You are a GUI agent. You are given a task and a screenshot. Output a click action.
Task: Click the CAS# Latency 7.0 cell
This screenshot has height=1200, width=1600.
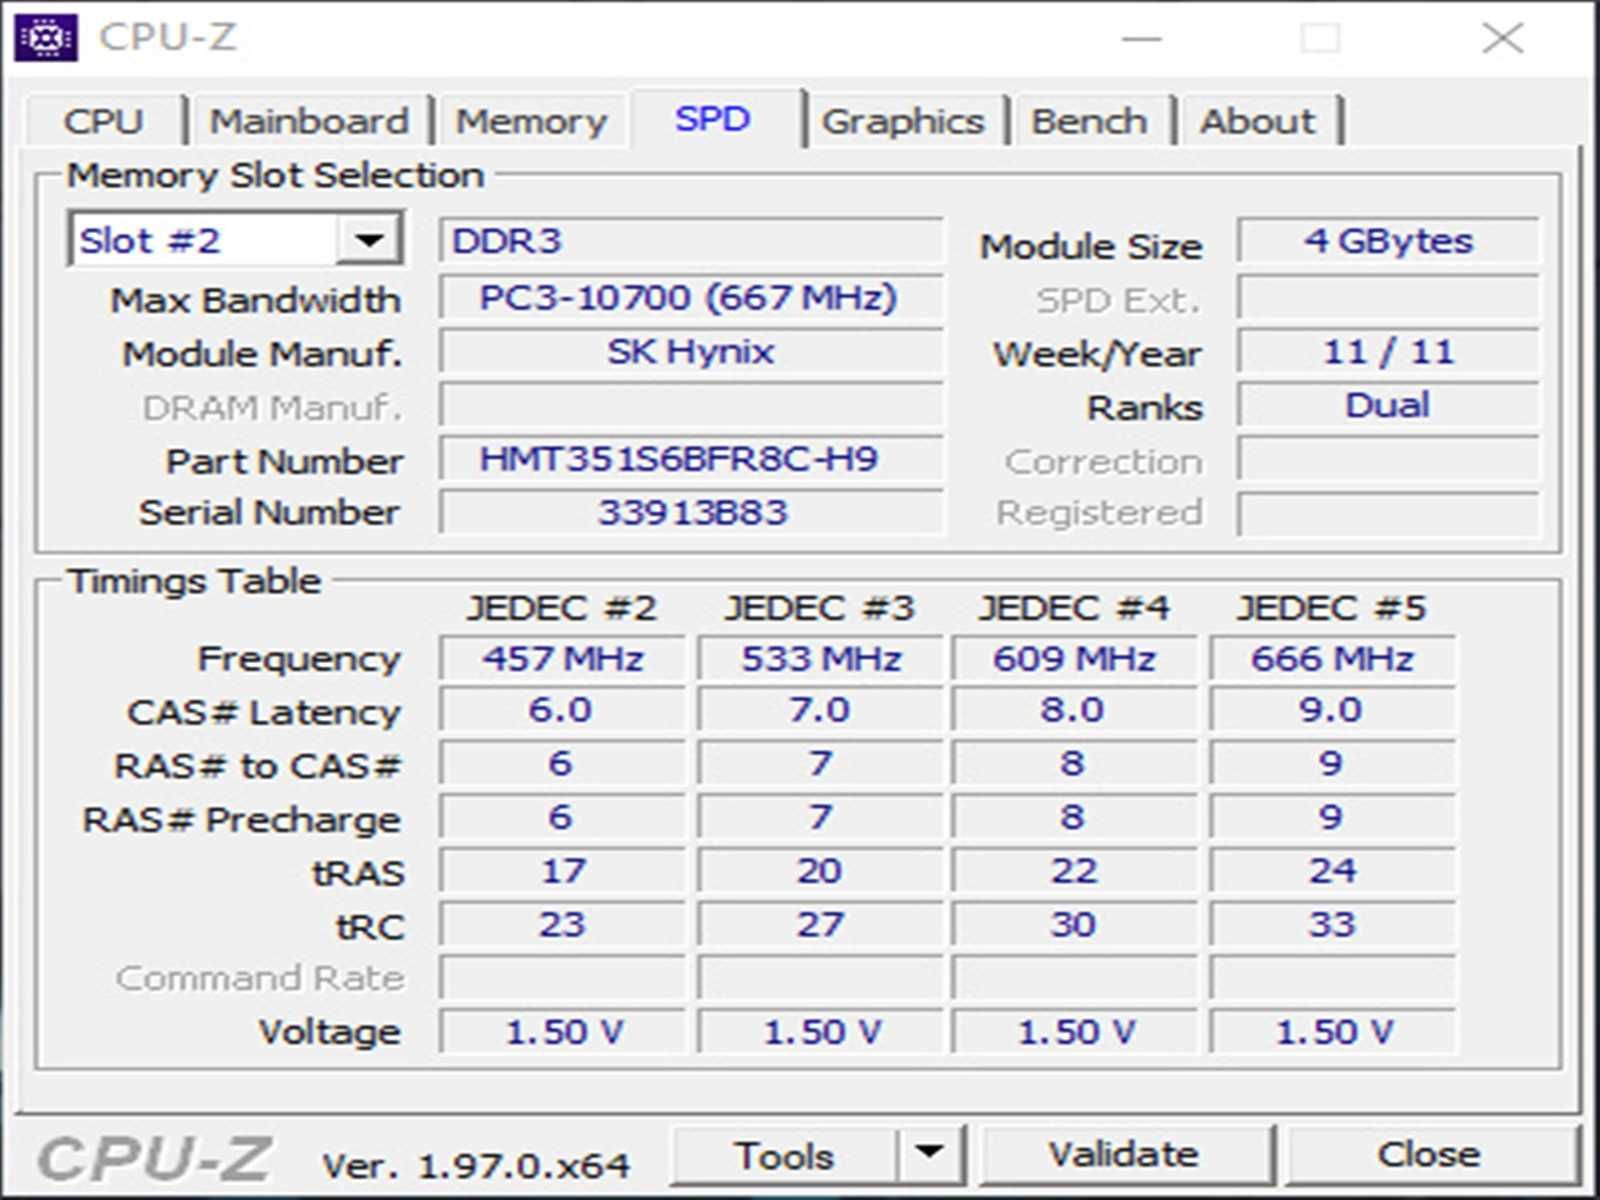pyautogui.click(x=821, y=710)
